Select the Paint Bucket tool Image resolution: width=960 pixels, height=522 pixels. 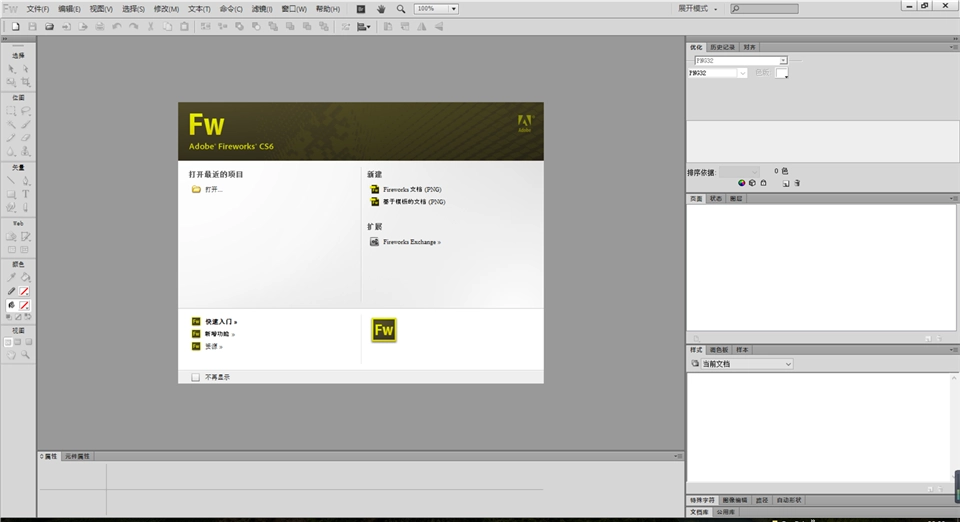[26, 278]
